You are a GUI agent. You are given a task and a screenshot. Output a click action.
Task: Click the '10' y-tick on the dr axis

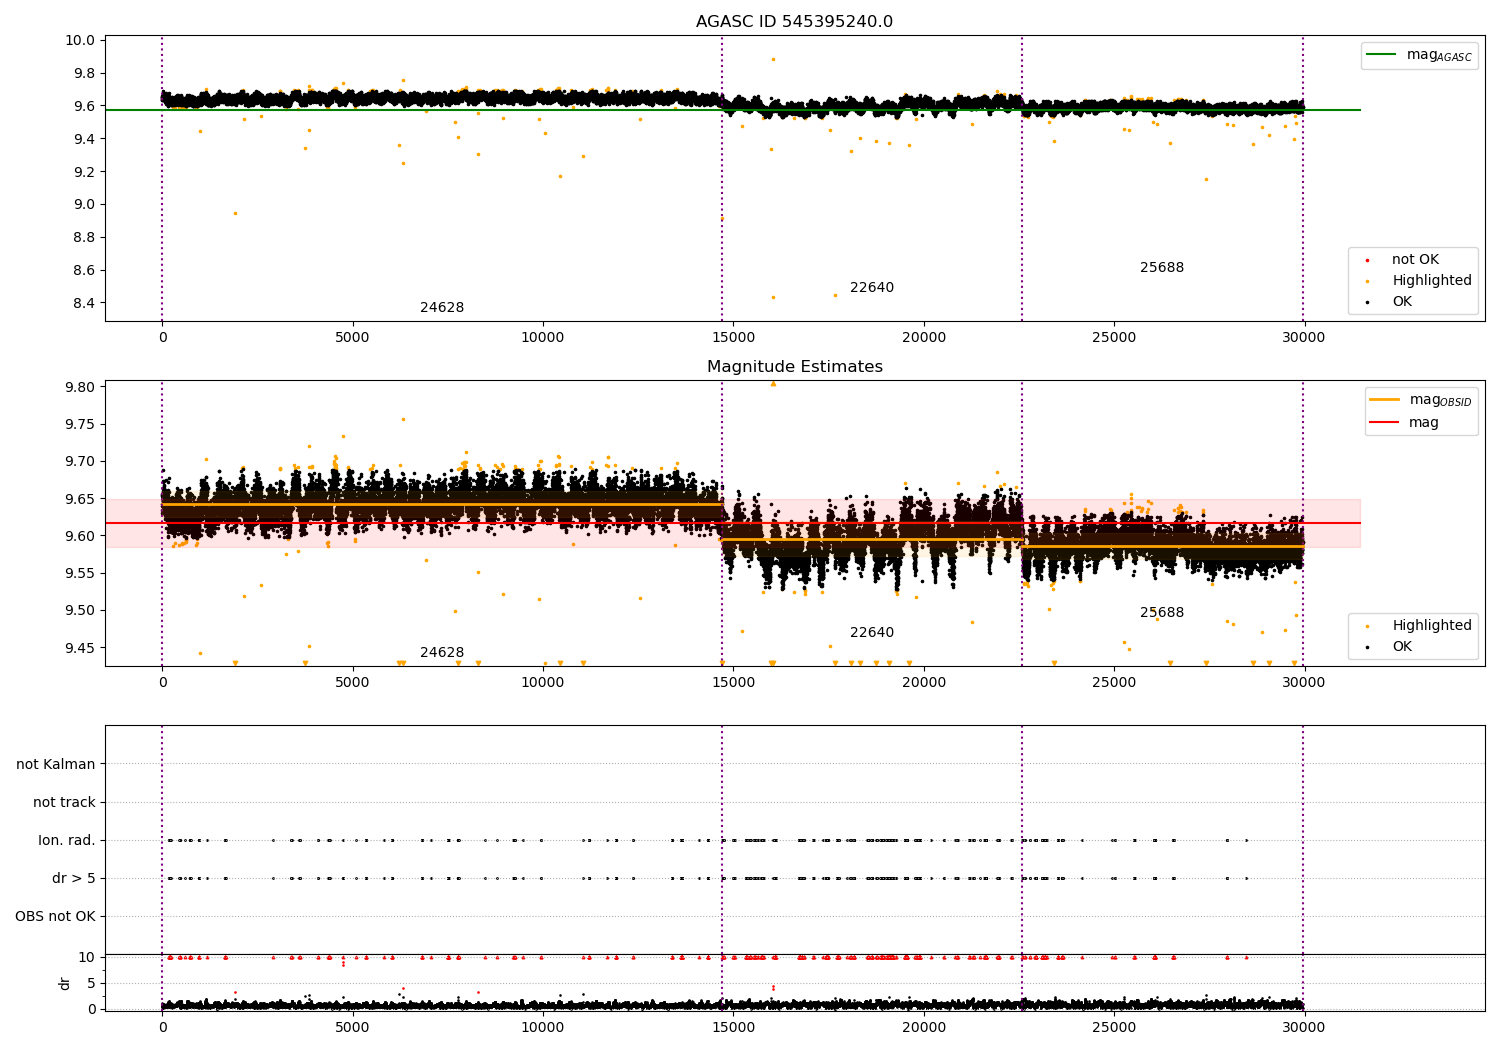click(x=87, y=958)
